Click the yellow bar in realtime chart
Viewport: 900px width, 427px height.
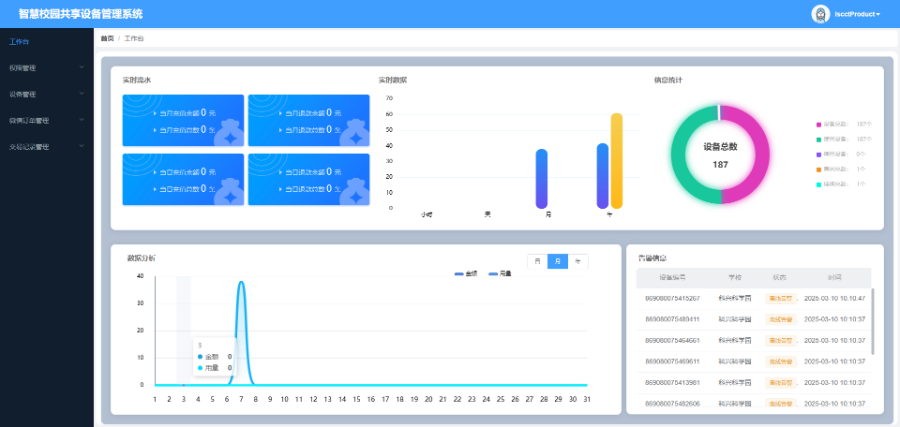617,161
